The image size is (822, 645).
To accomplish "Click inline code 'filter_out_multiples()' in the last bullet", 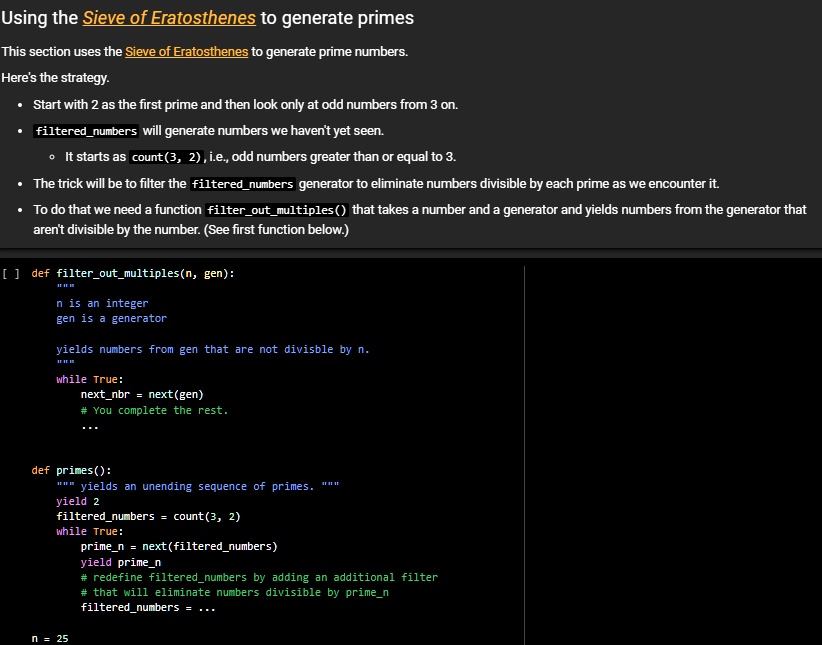I will click(x=277, y=210).
